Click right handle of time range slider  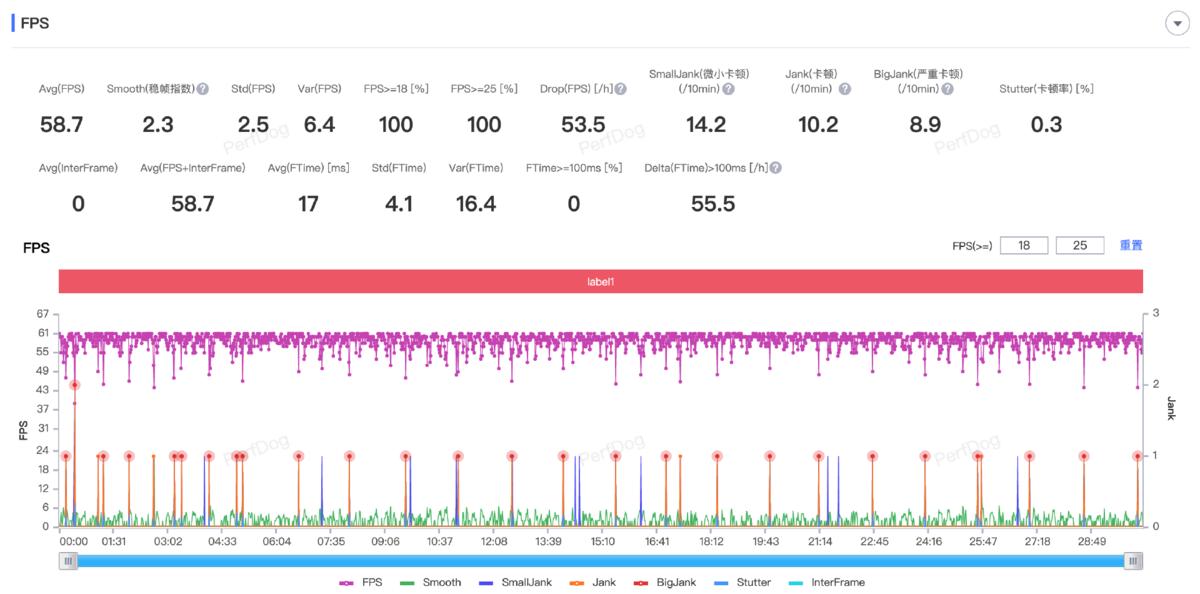pyautogui.click(x=1133, y=561)
